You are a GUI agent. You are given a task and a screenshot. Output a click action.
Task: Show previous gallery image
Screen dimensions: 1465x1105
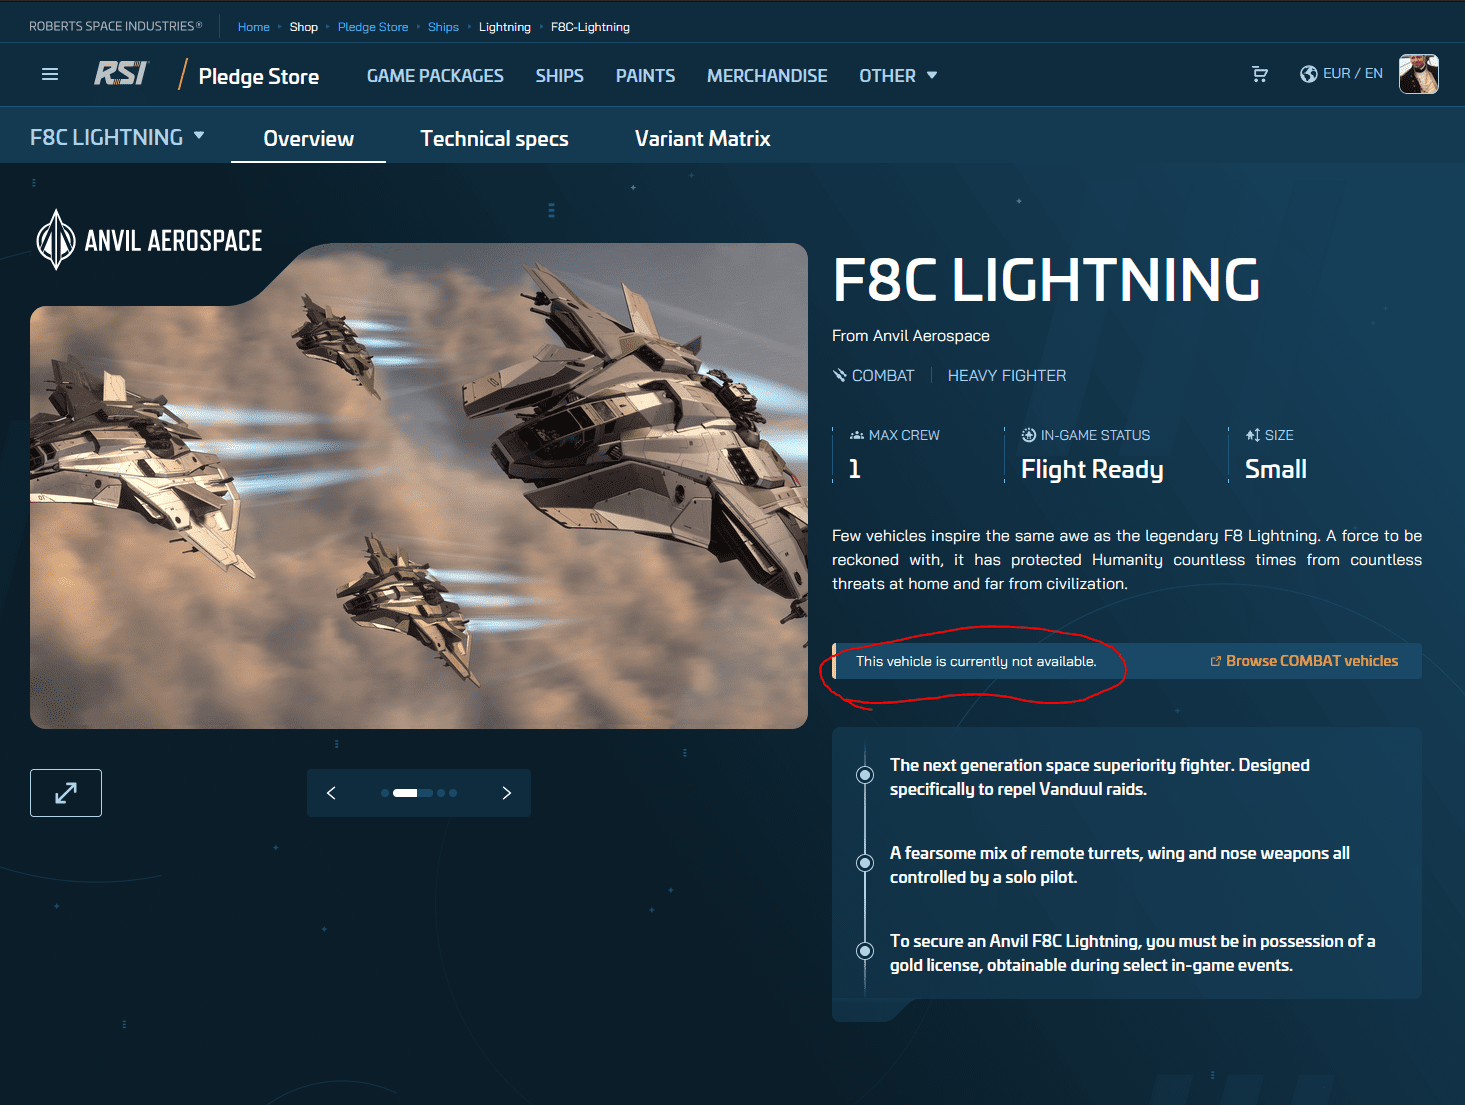[331, 793]
